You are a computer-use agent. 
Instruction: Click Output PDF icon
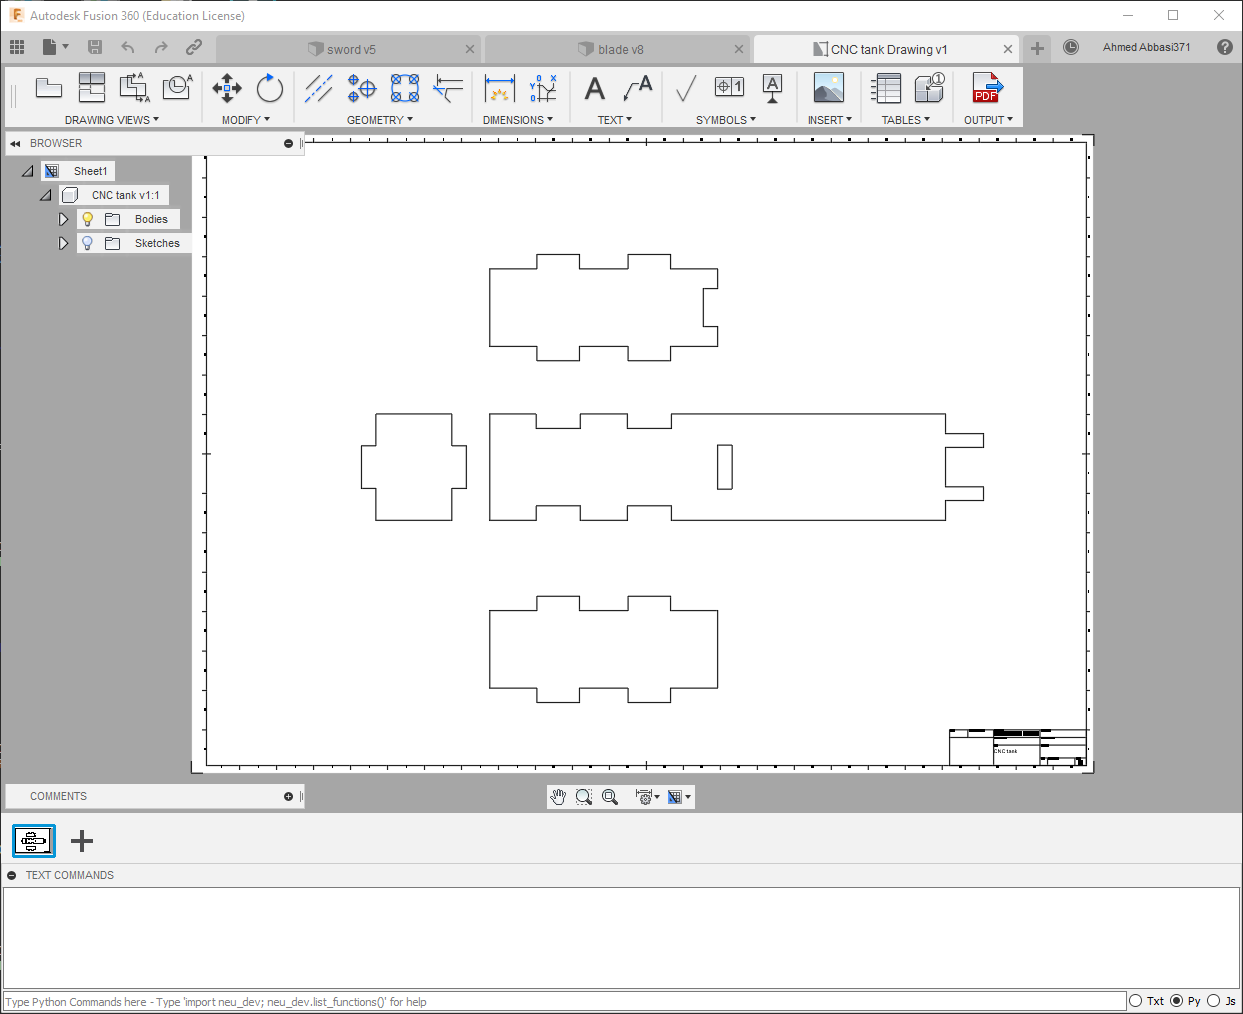pyautogui.click(x=987, y=88)
